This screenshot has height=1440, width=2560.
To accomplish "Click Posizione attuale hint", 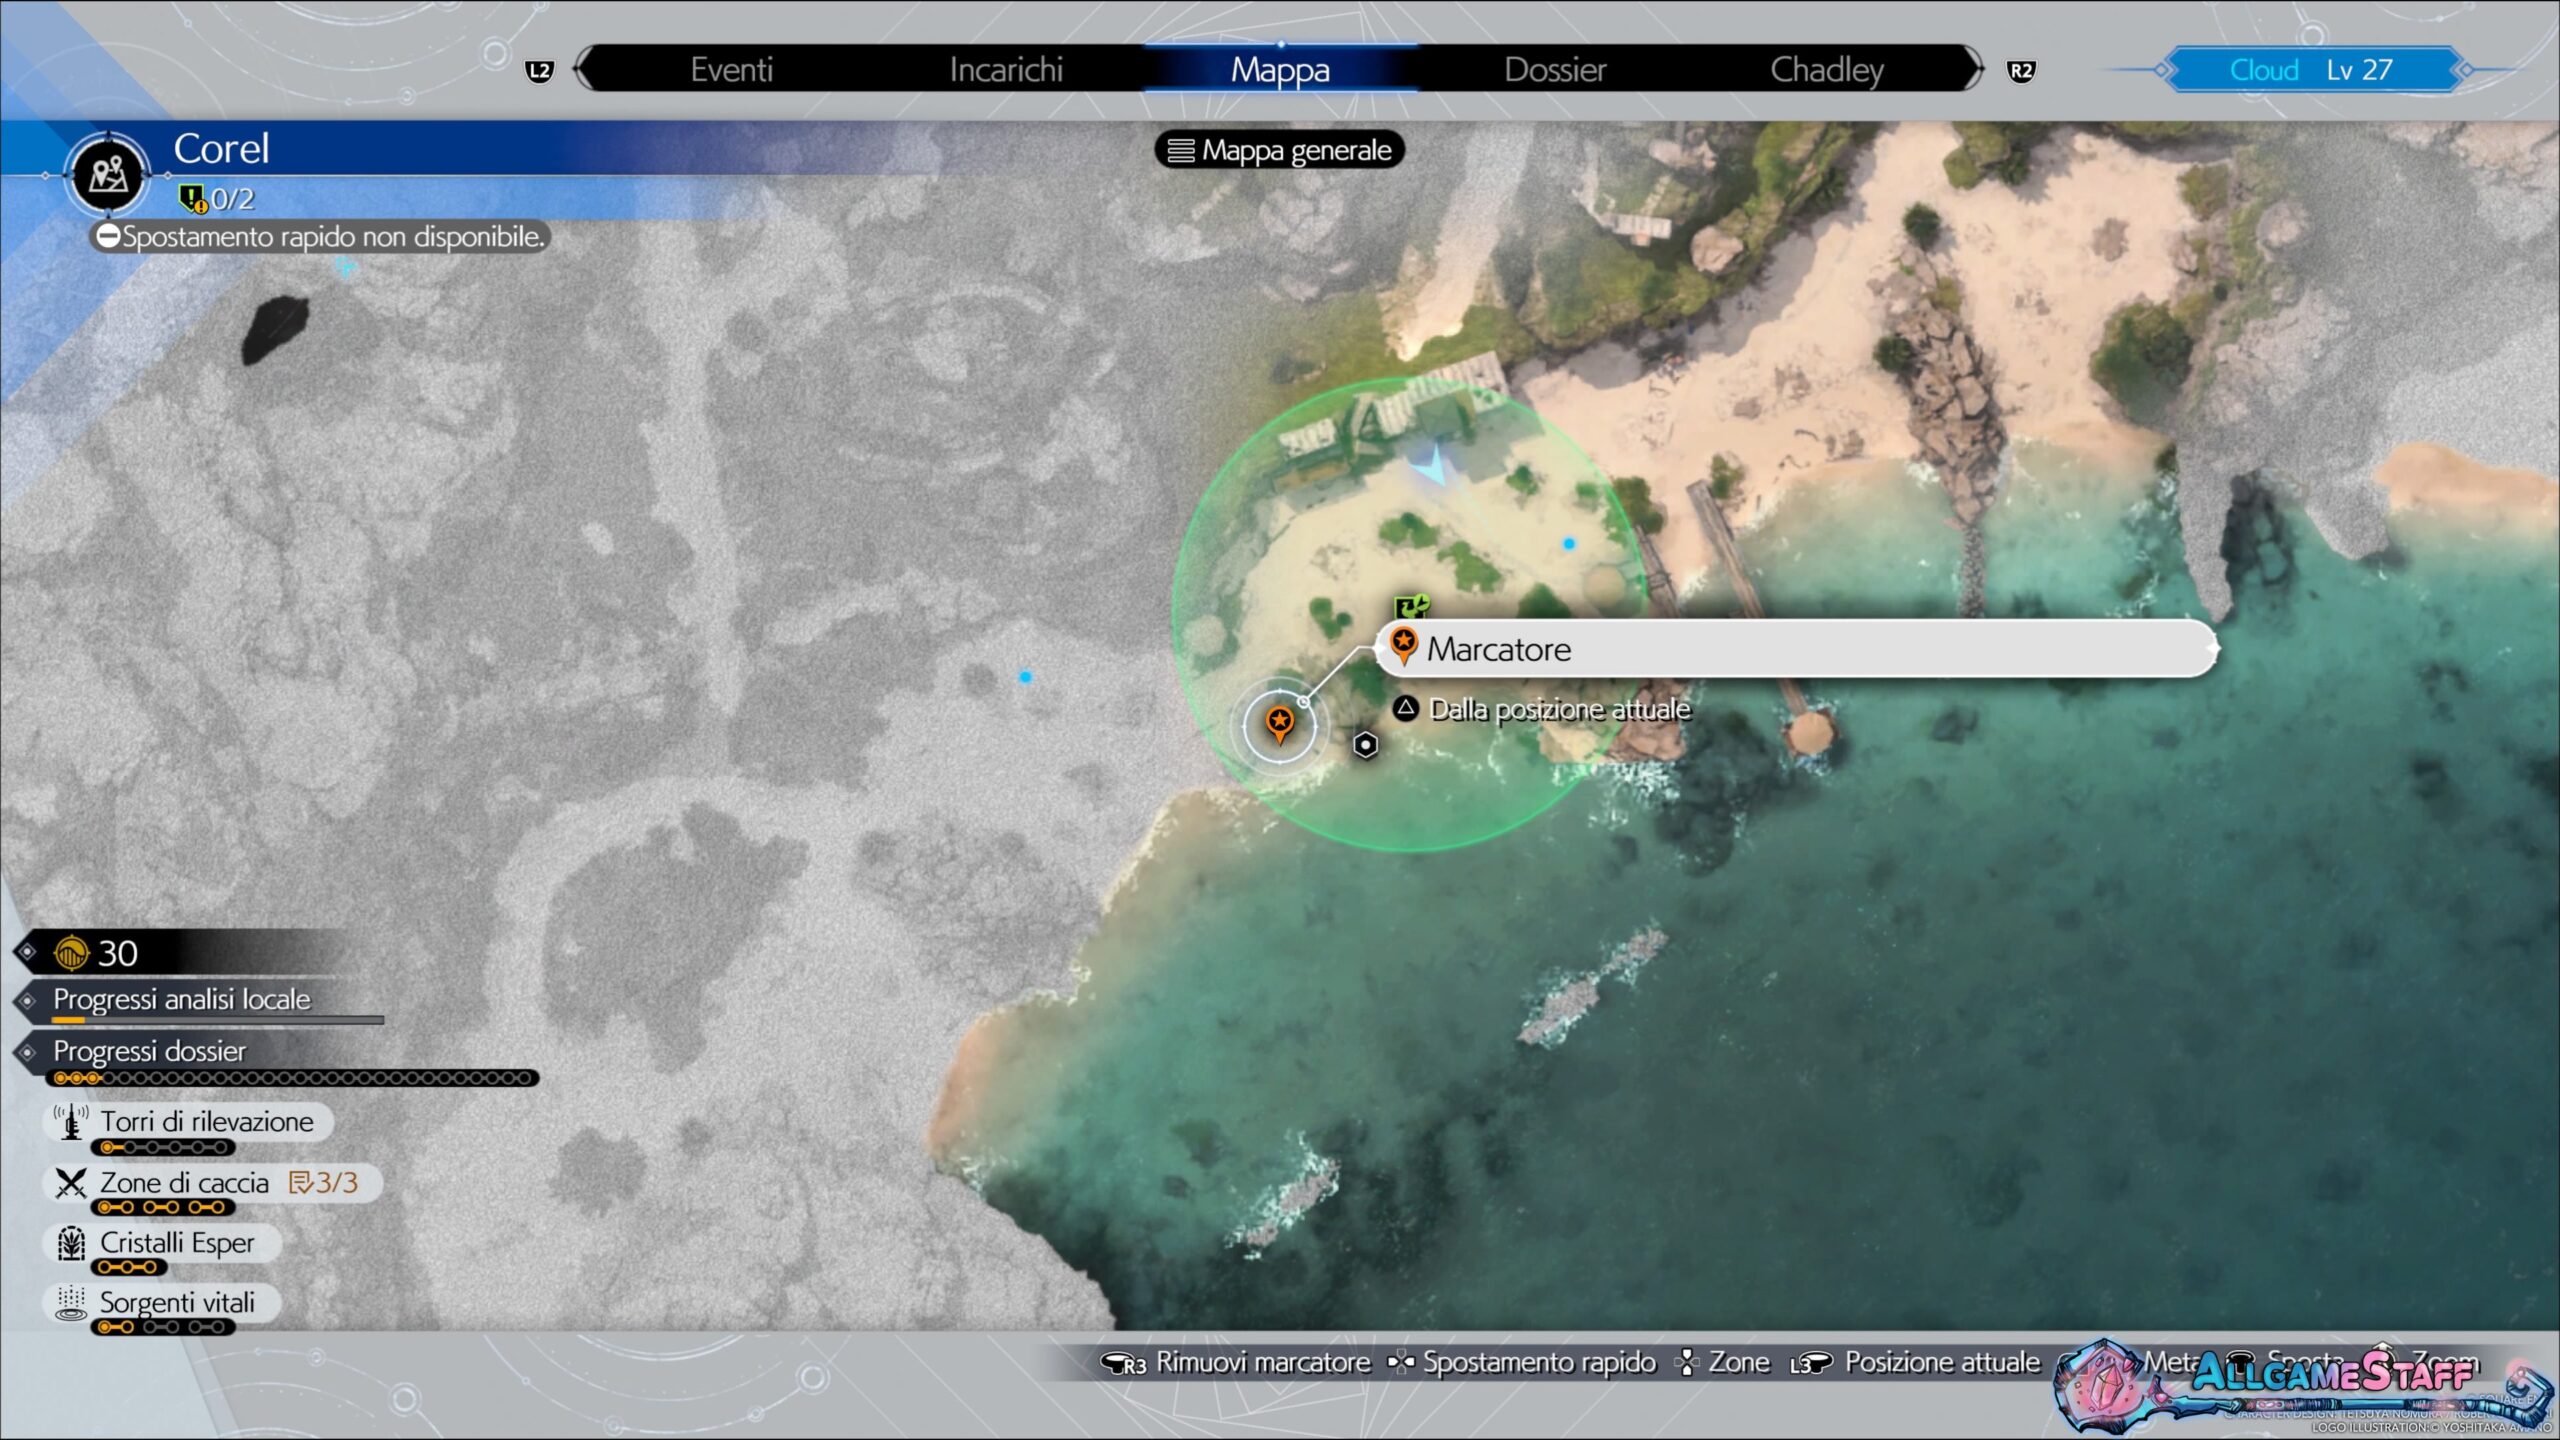I will click(1942, 1362).
